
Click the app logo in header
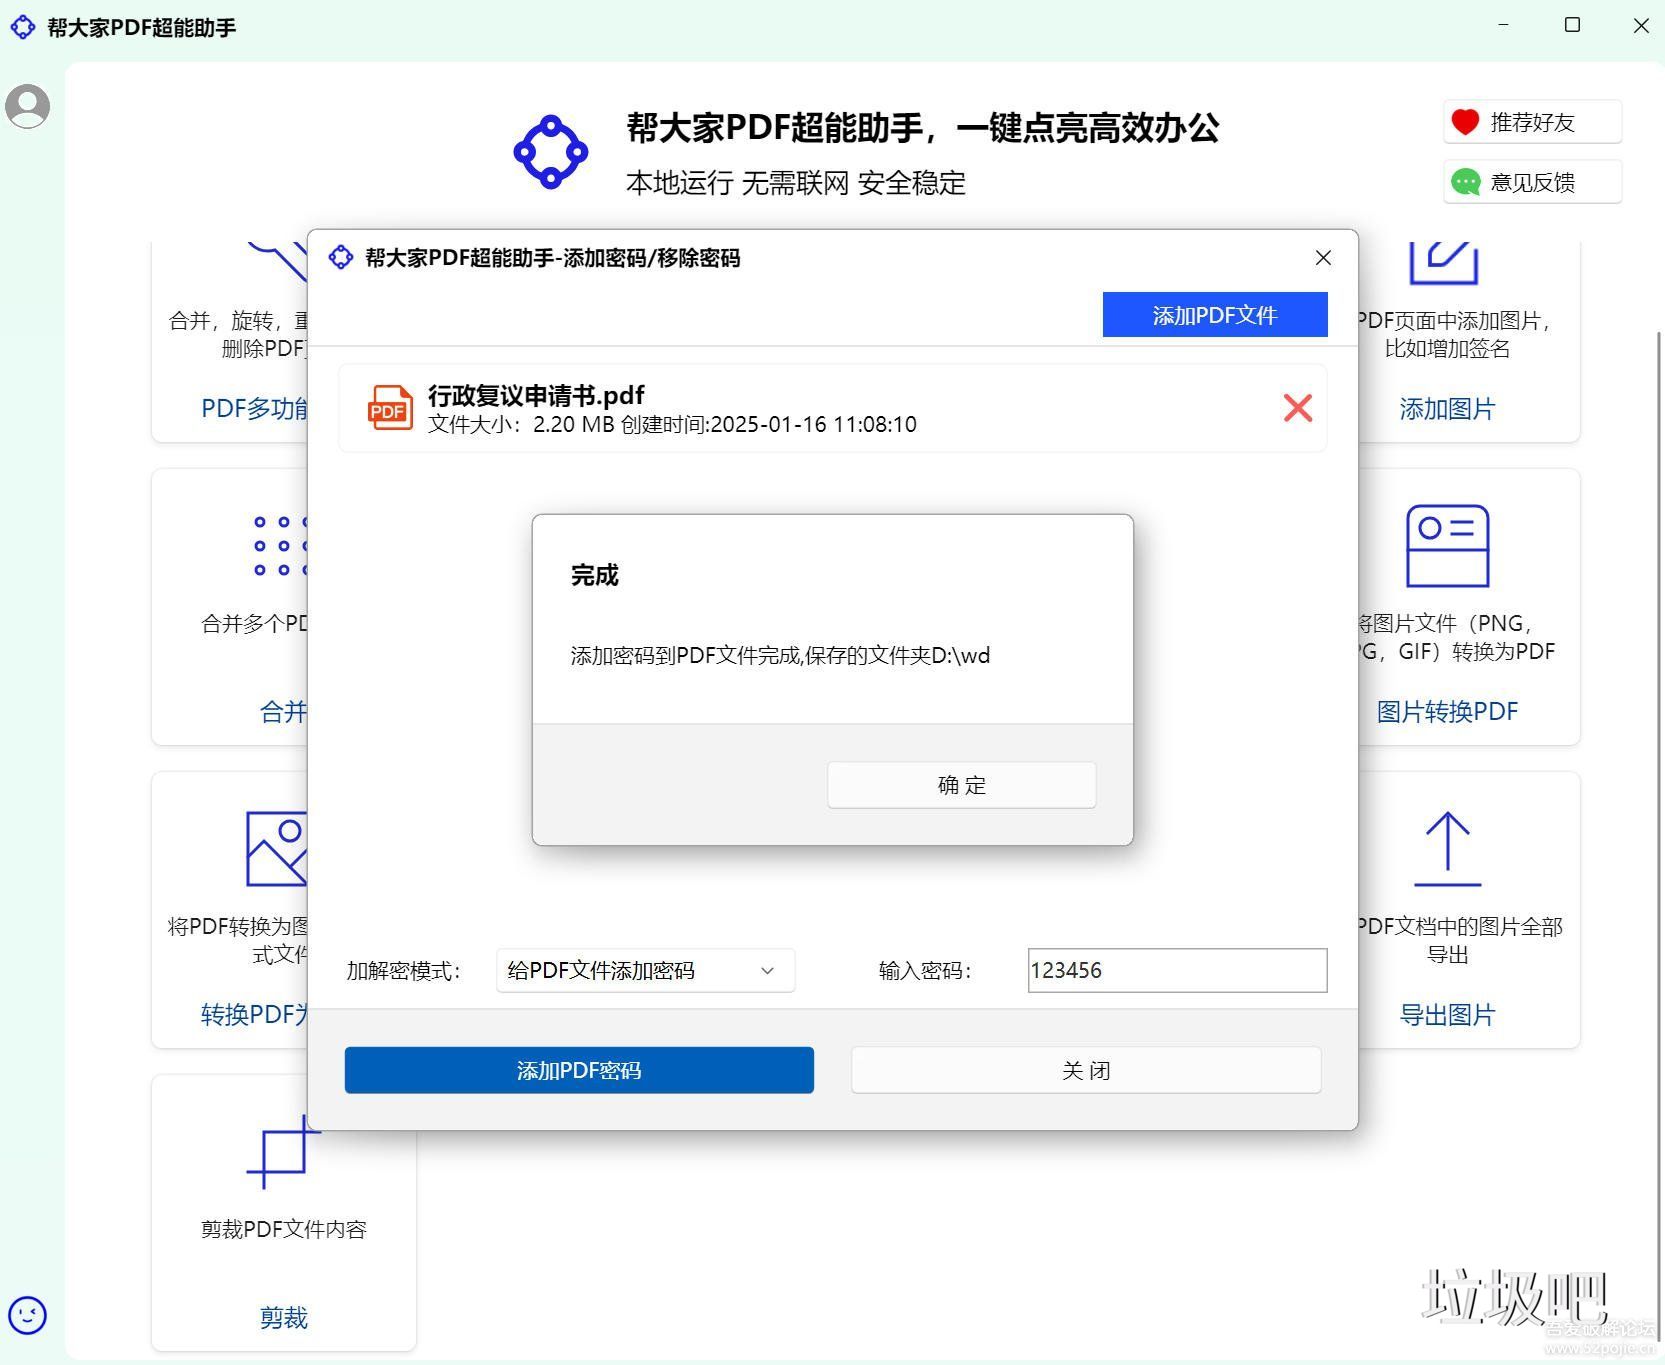(550, 152)
